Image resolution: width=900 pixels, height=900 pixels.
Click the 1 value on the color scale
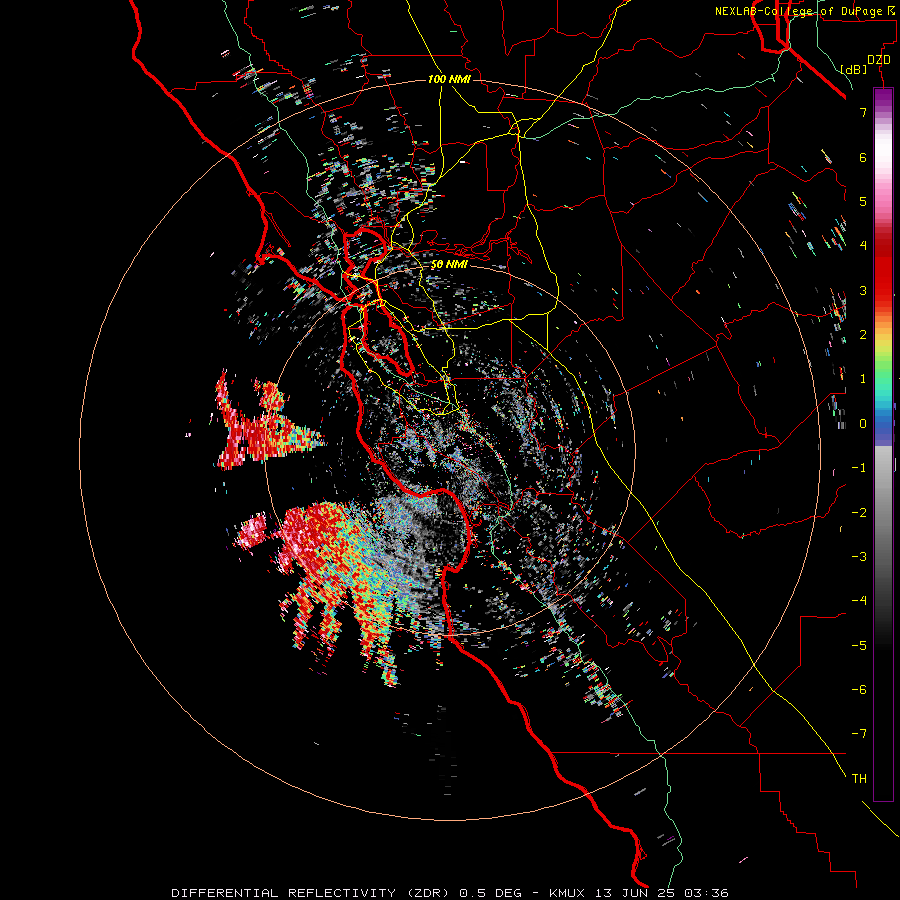863,379
